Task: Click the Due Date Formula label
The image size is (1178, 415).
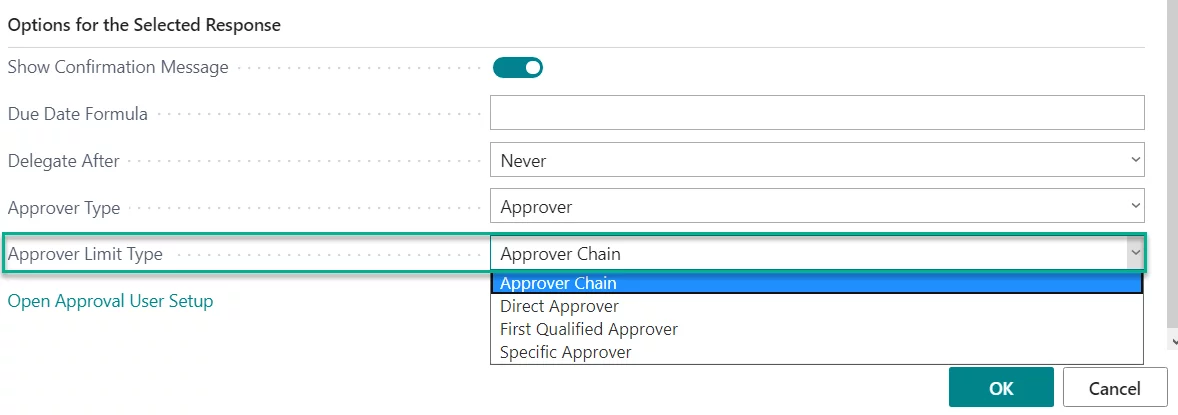Action: (78, 114)
